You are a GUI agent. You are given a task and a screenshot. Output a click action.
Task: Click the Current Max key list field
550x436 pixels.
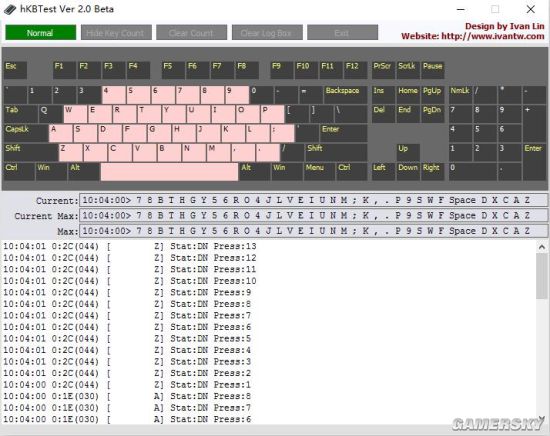313,215
